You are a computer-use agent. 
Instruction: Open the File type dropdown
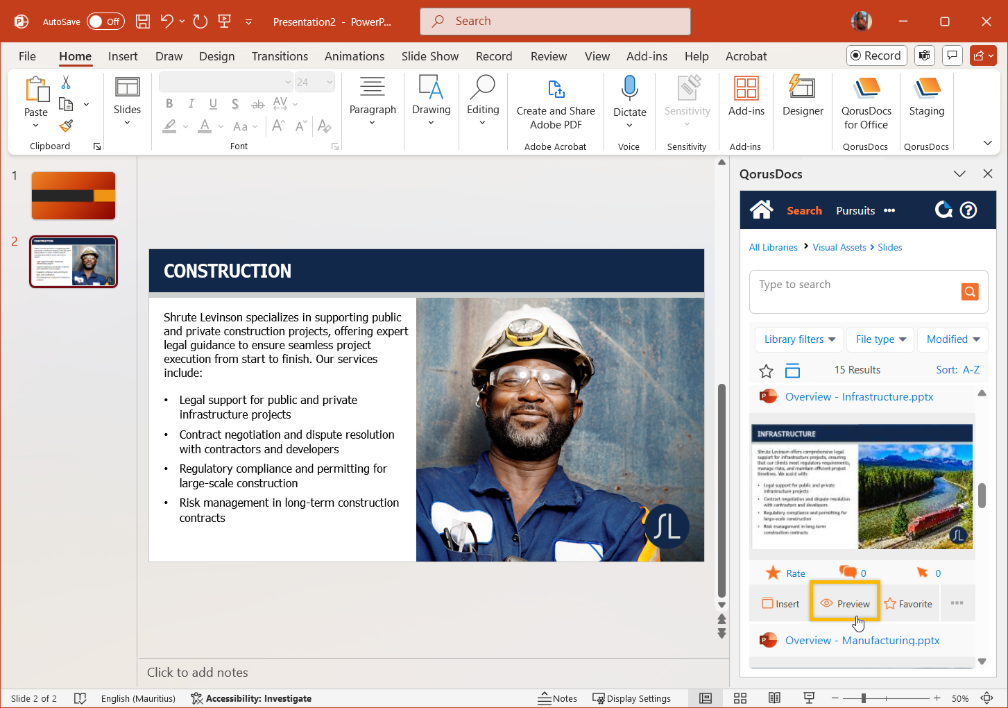[x=881, y=340]
